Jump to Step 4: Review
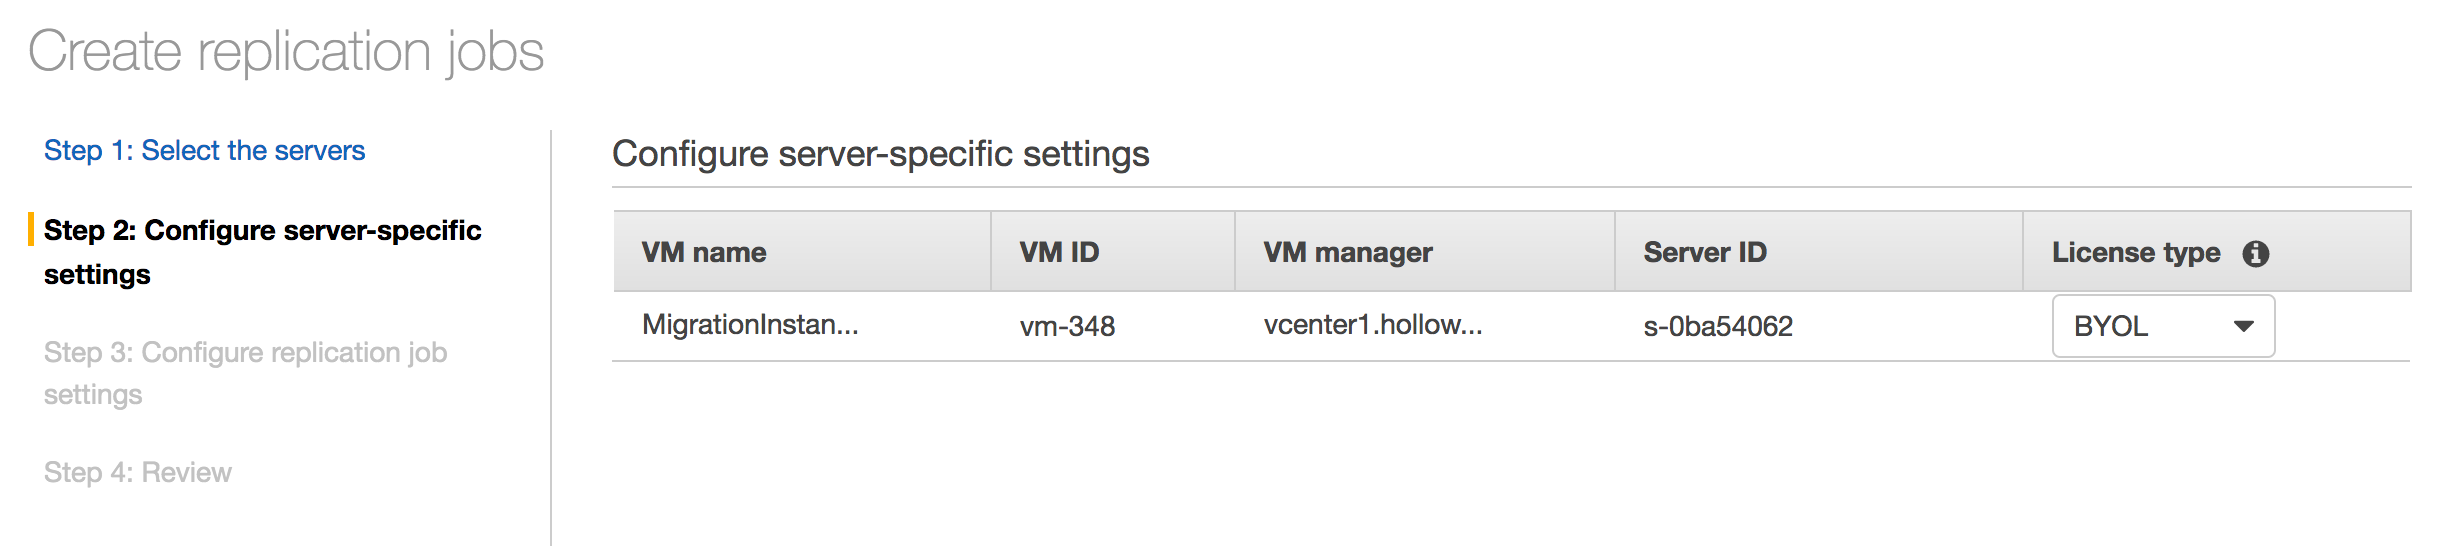Screen dimensions: 2460x546 (137, 472)
